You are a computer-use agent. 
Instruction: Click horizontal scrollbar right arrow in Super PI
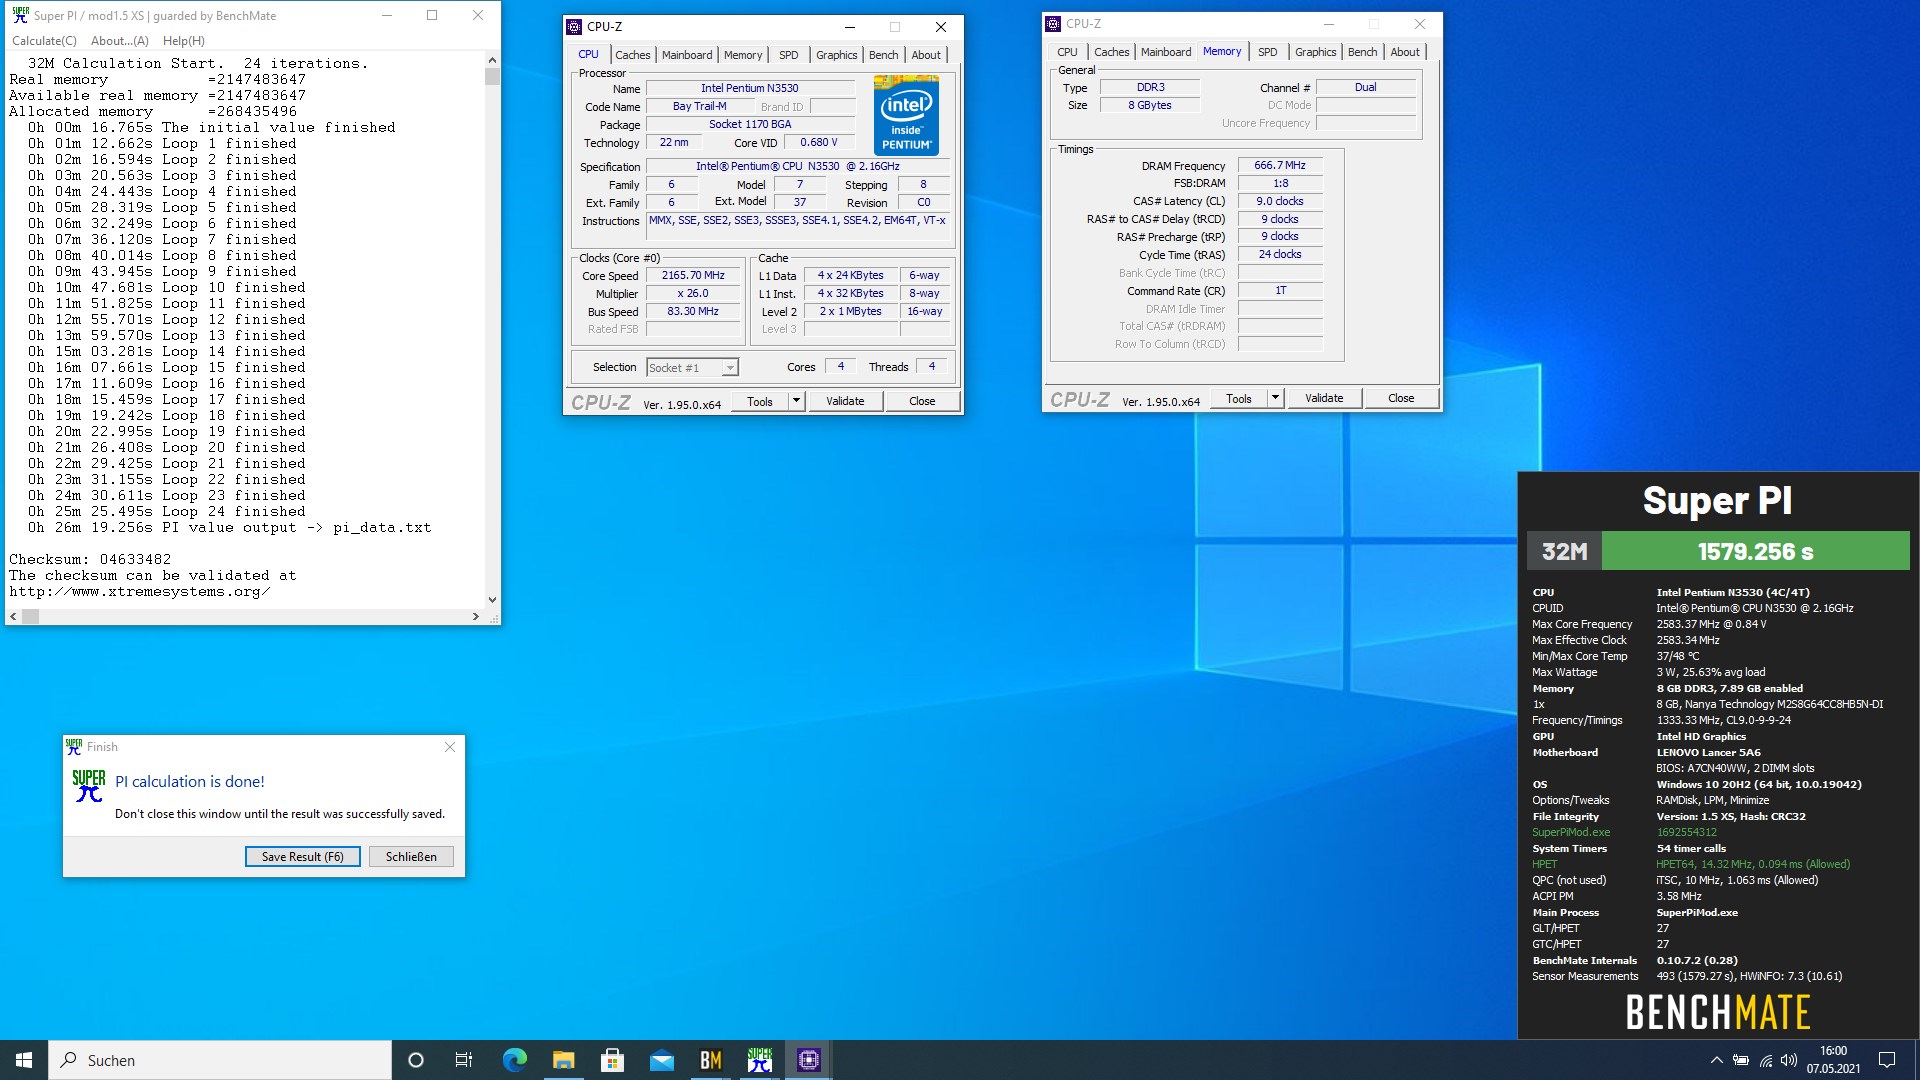476,617
